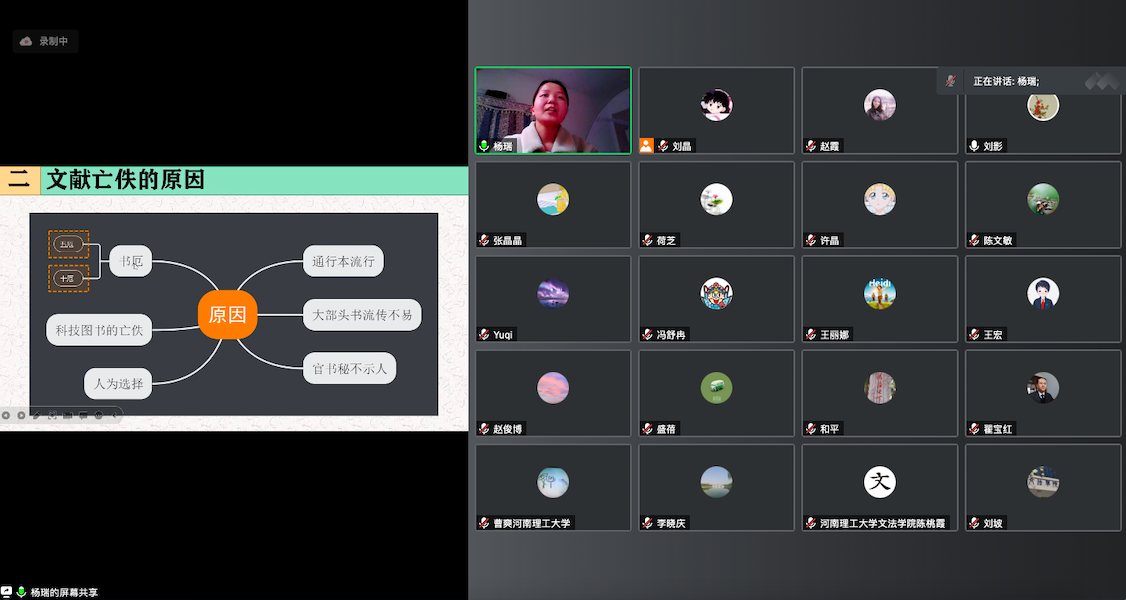Click the 通行本流行 node in the mind map
Image resolution: width=1126 pixels, height=600 pixels.
pyautogui.click(x=343, y=262)
